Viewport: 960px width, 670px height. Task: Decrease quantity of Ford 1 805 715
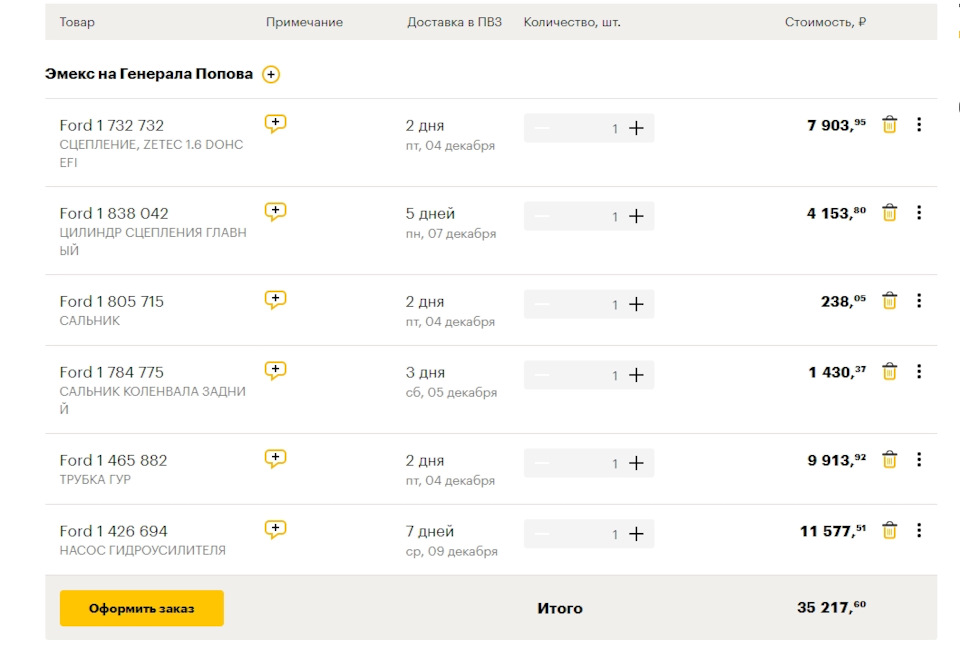542,304
